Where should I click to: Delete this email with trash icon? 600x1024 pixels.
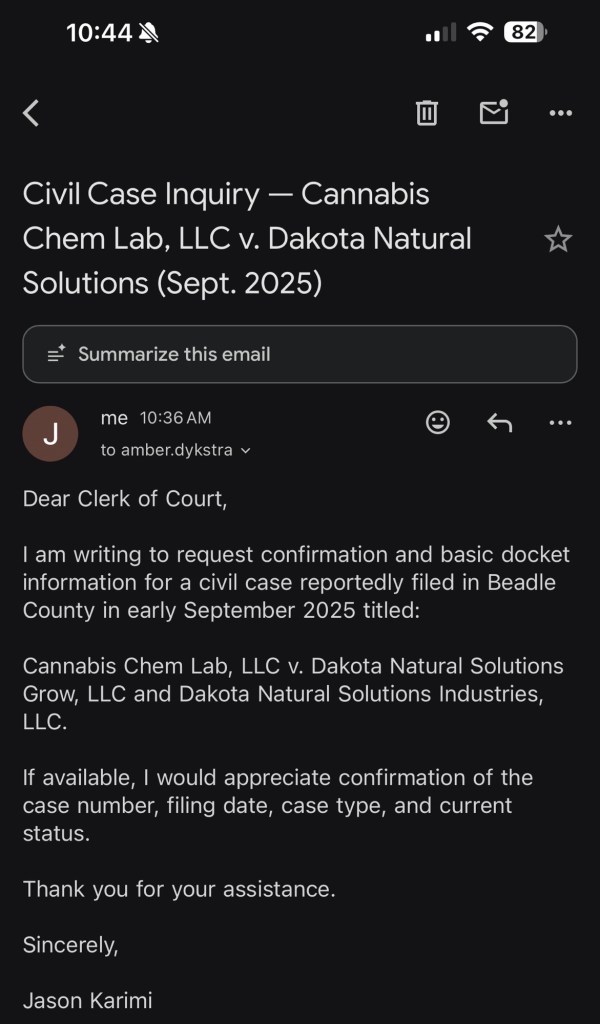point(427,113)
